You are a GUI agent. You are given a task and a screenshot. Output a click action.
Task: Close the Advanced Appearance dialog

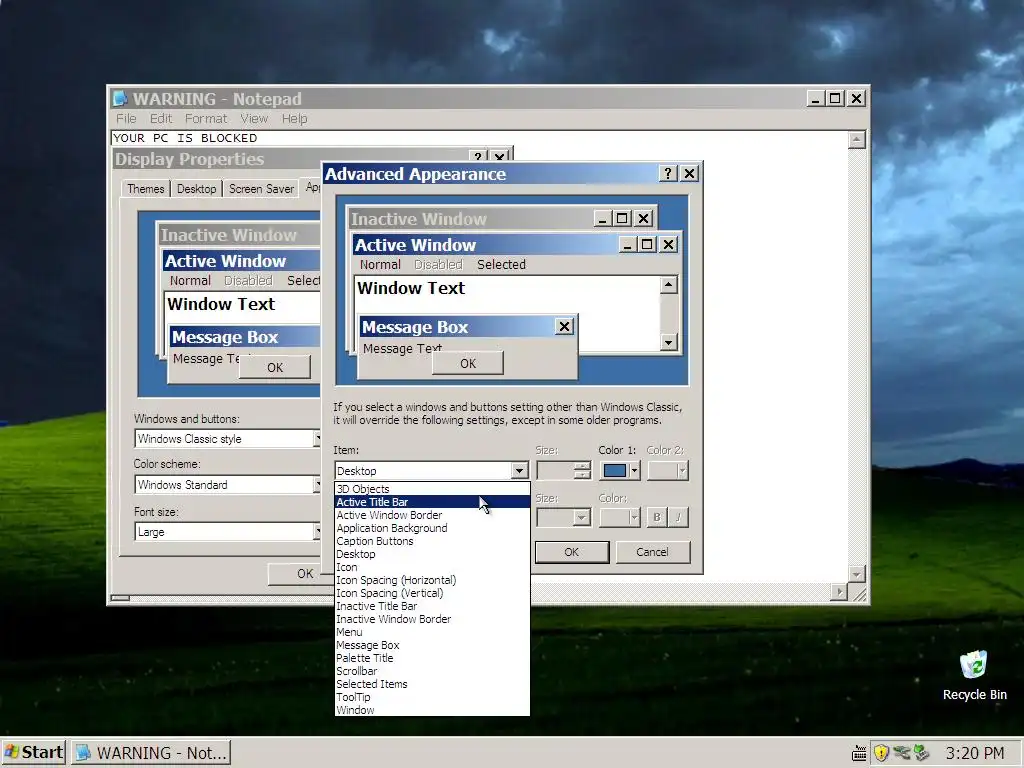tap(689, 174)
